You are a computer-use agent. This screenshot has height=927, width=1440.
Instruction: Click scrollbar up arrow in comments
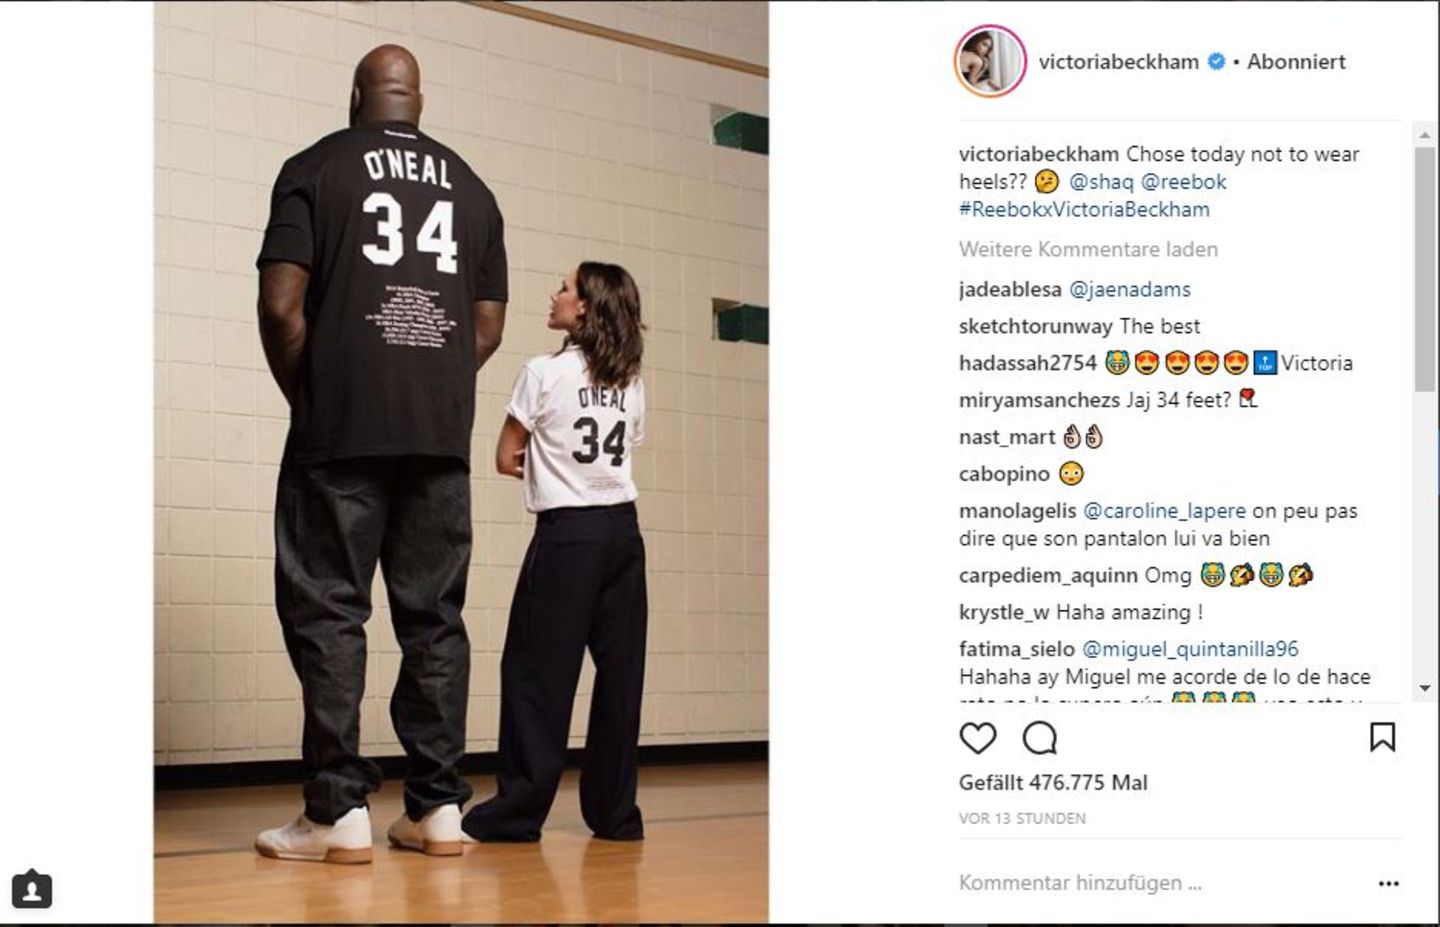click(1424, 133)
